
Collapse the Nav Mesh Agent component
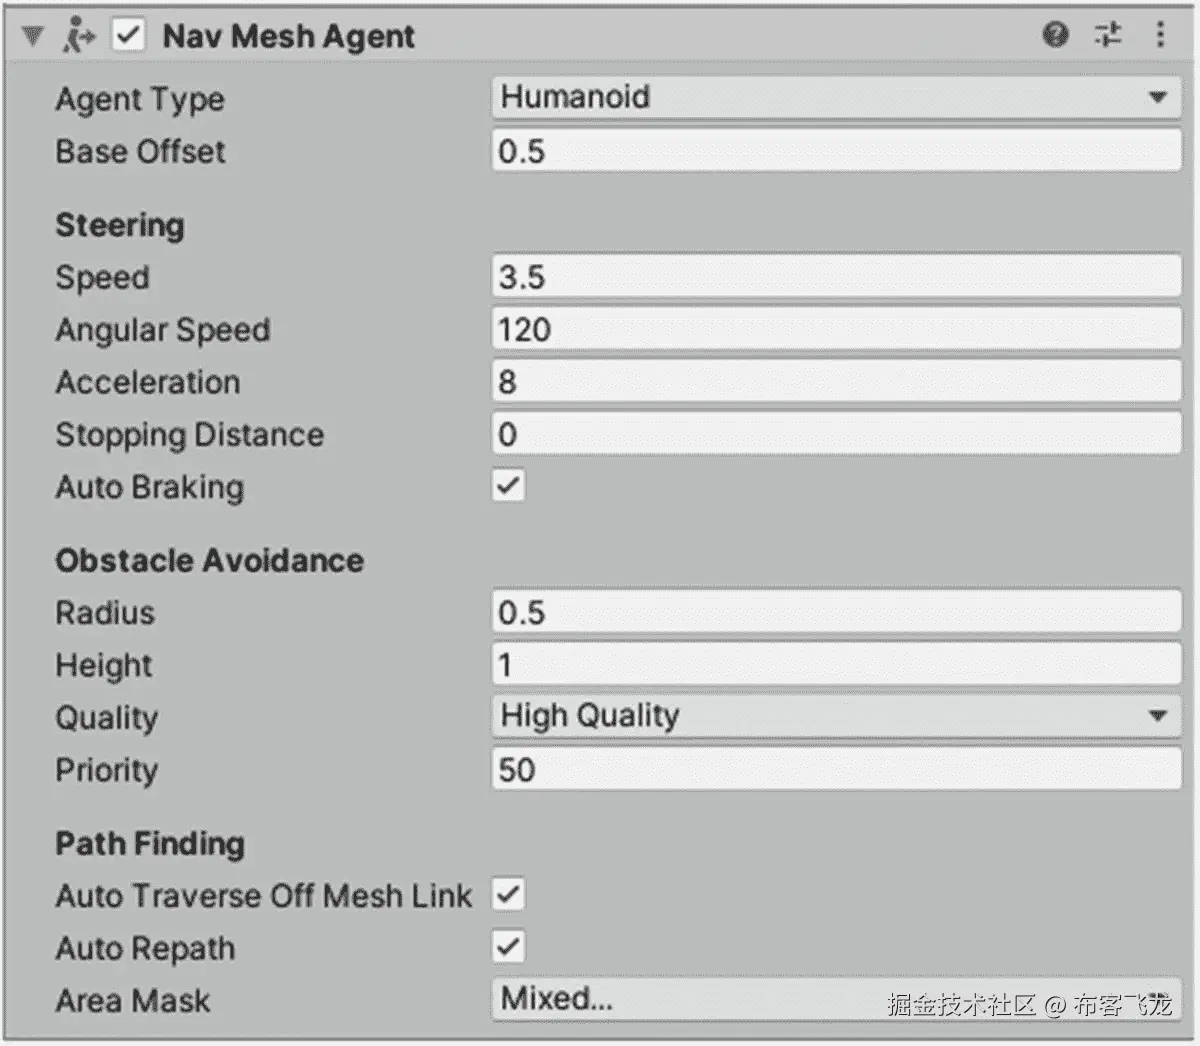[x=33, y=37]
